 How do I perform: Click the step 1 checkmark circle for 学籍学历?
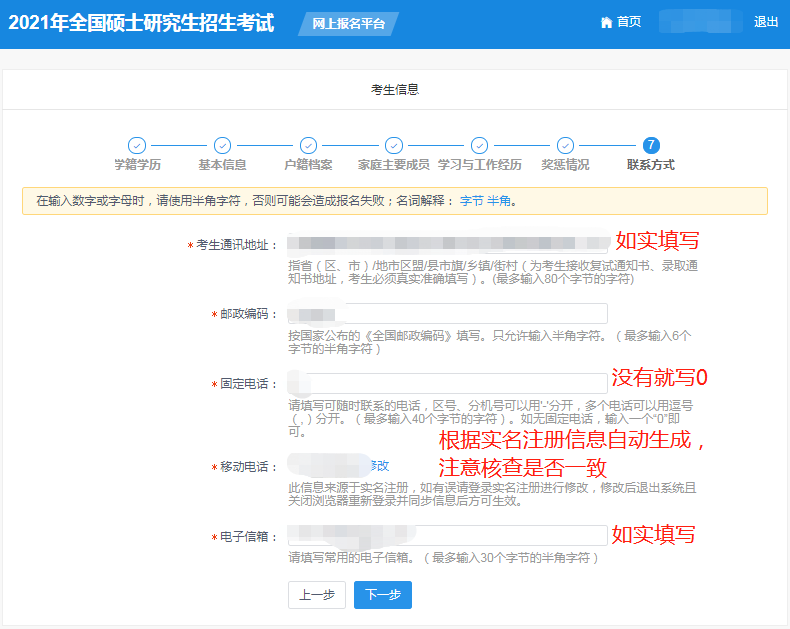tap(137, 146)
